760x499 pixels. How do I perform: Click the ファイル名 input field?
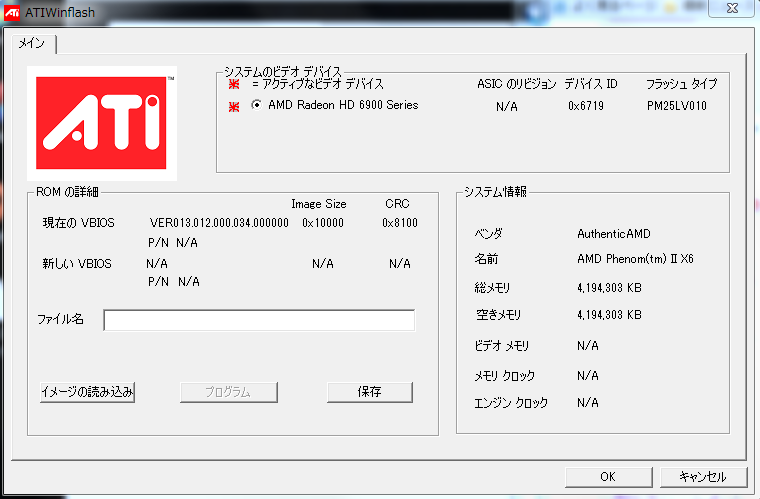(x=259, y=320)
